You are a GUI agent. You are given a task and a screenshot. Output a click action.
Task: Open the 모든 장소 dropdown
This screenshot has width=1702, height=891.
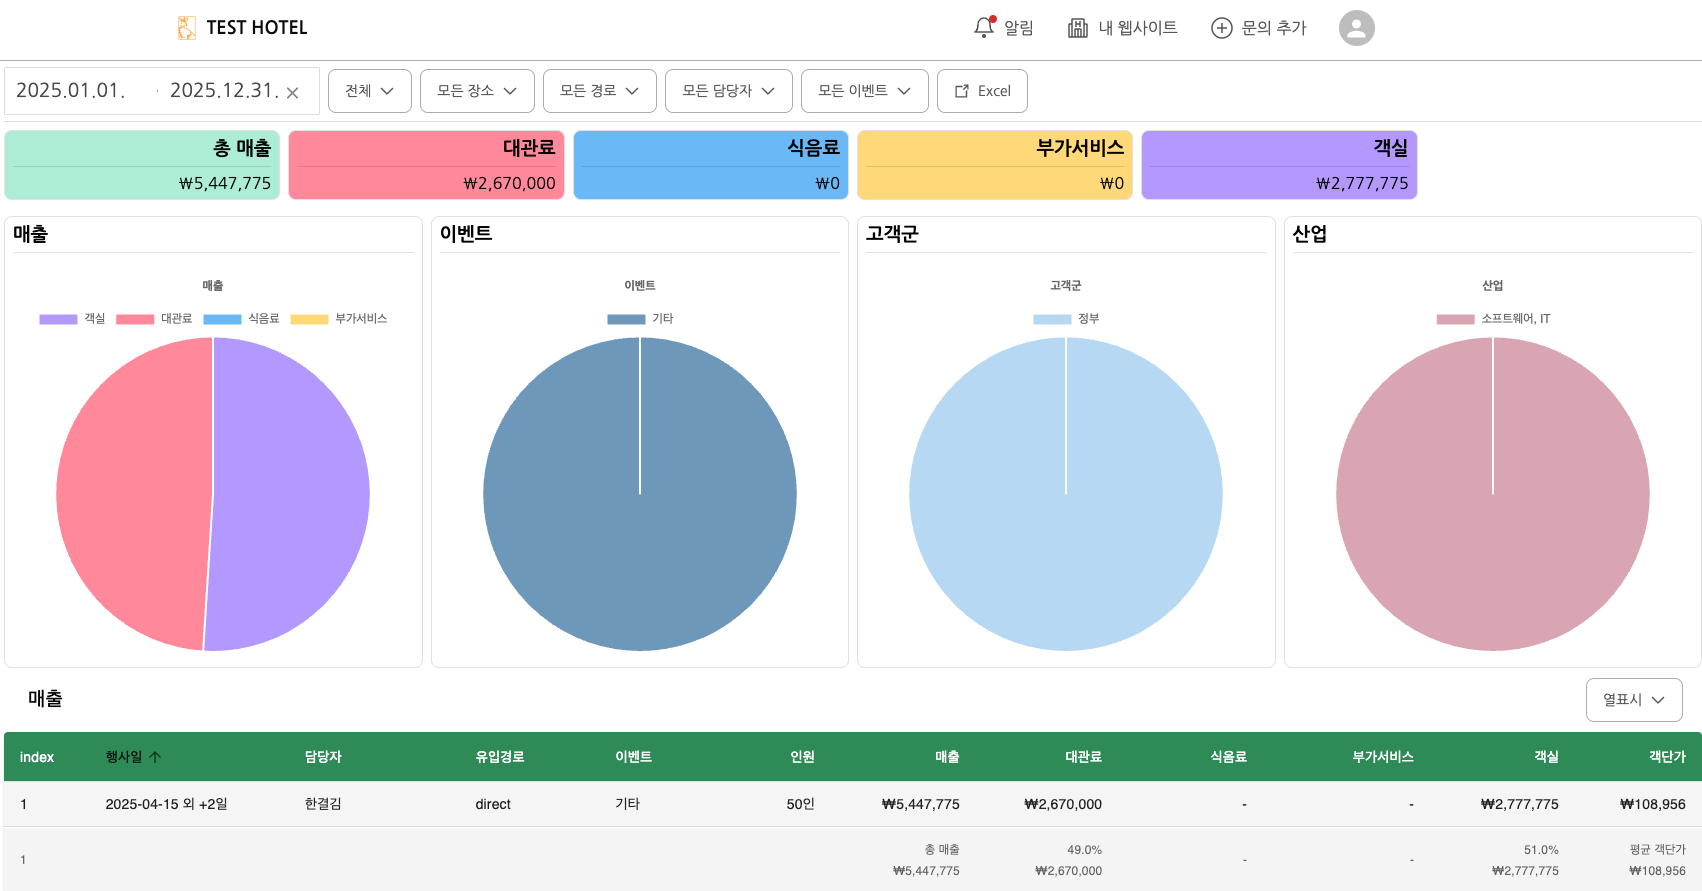[477, 91]
